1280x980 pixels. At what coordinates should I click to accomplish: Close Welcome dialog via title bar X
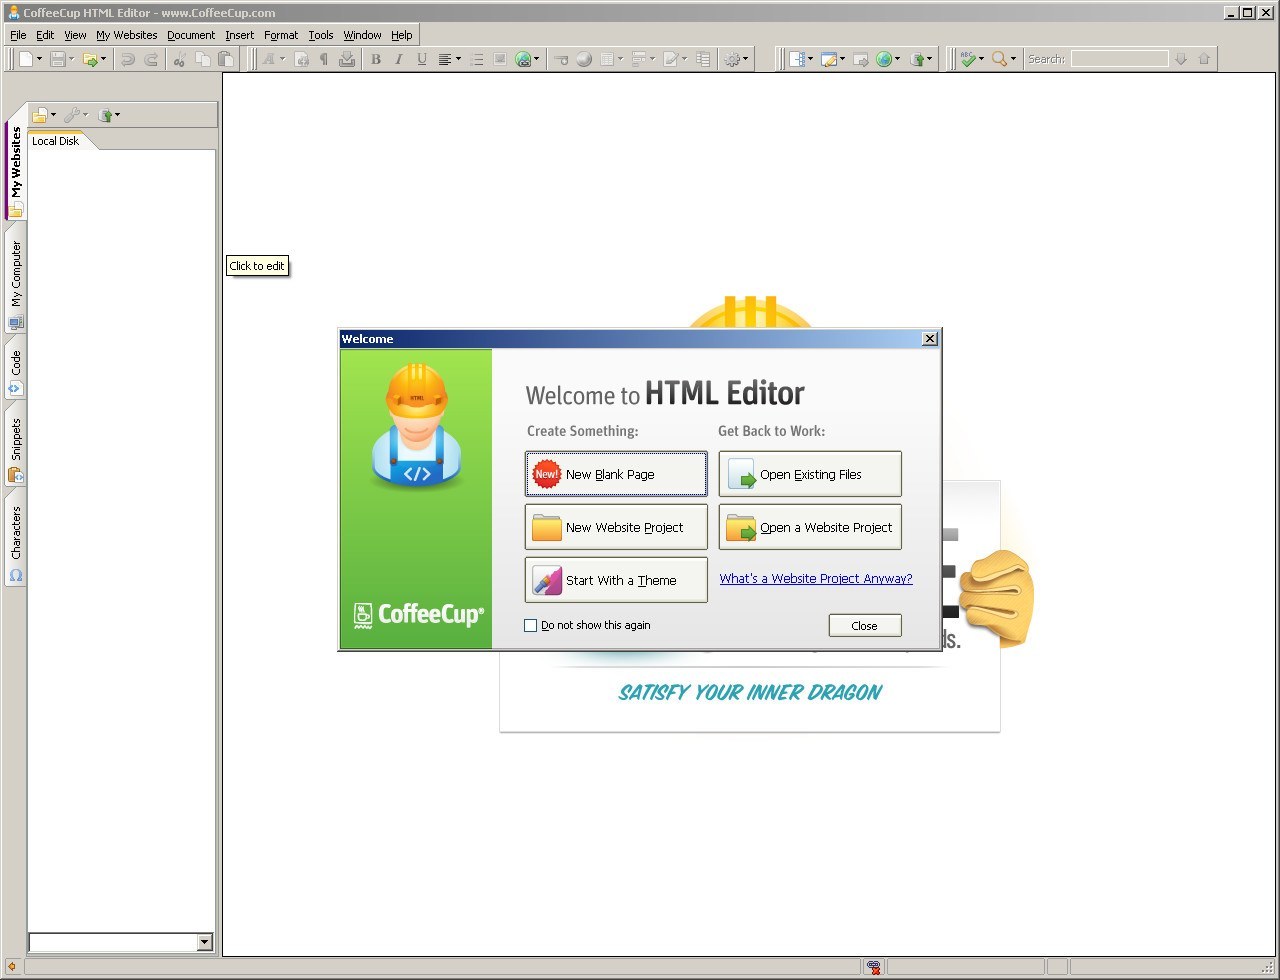pyautogui.click(x=930, y=339)
